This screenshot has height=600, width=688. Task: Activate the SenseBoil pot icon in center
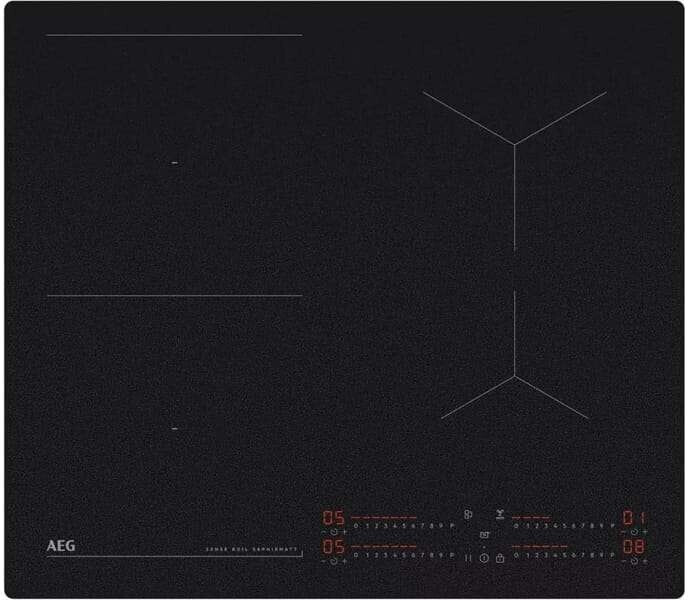coord(484,536)
